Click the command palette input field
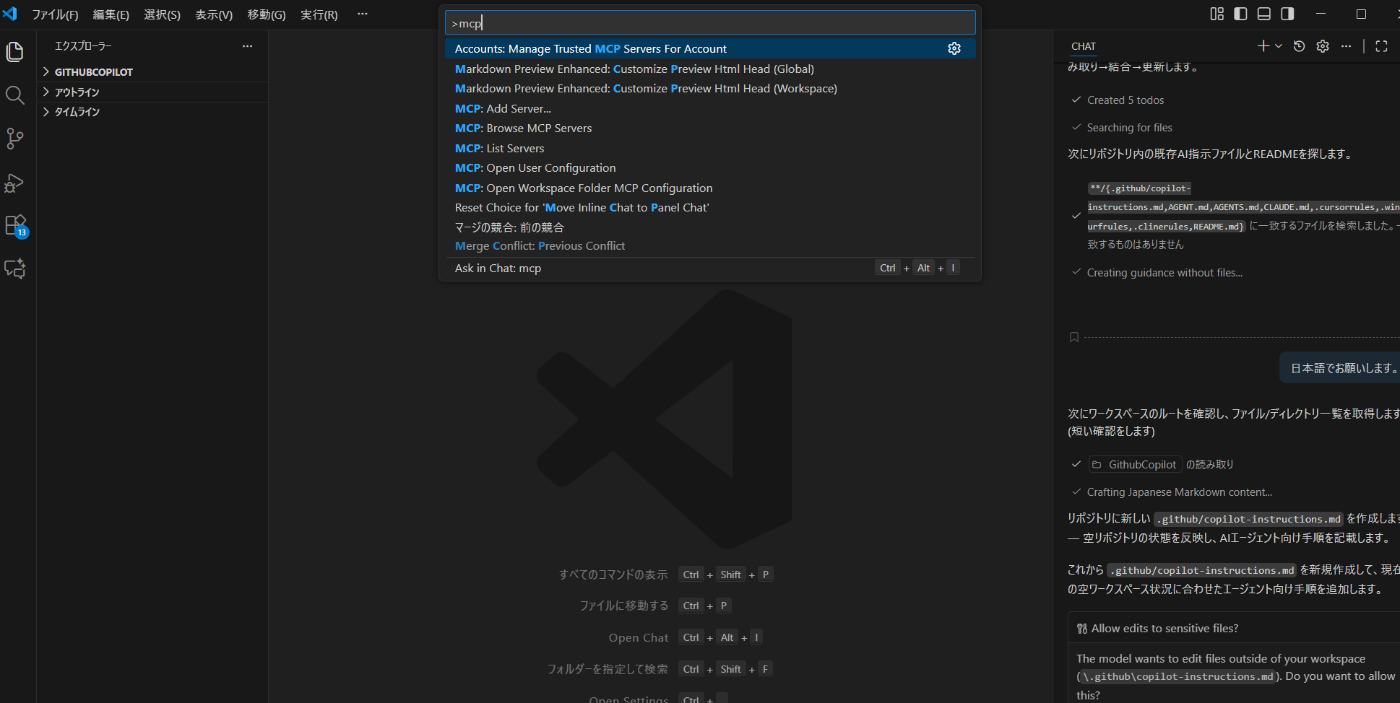 710,23
